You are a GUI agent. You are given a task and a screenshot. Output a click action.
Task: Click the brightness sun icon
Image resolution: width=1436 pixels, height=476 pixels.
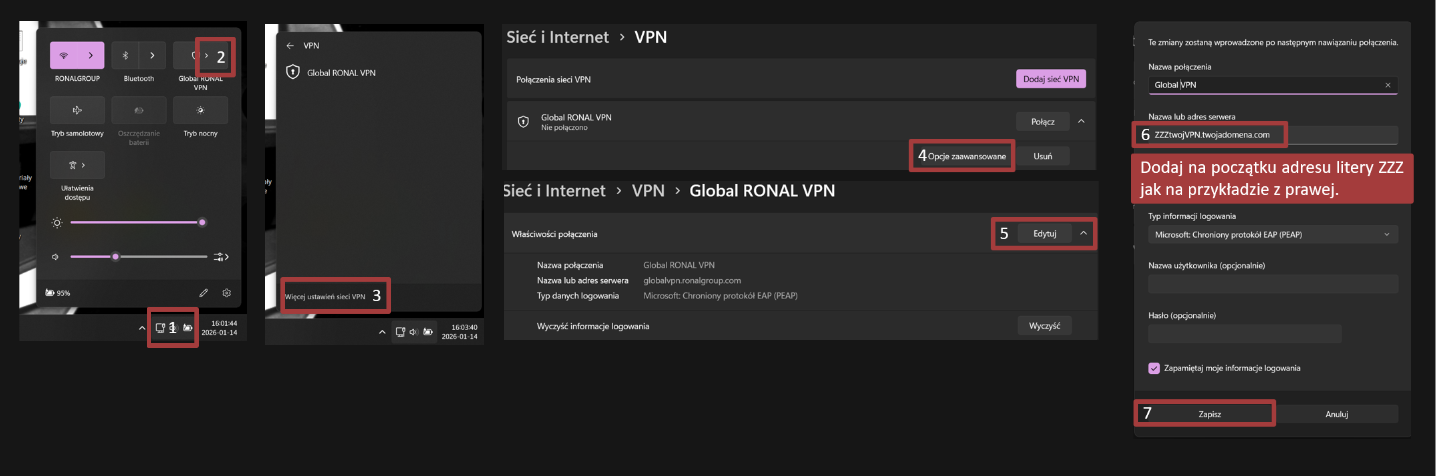[x=56, y=222]
